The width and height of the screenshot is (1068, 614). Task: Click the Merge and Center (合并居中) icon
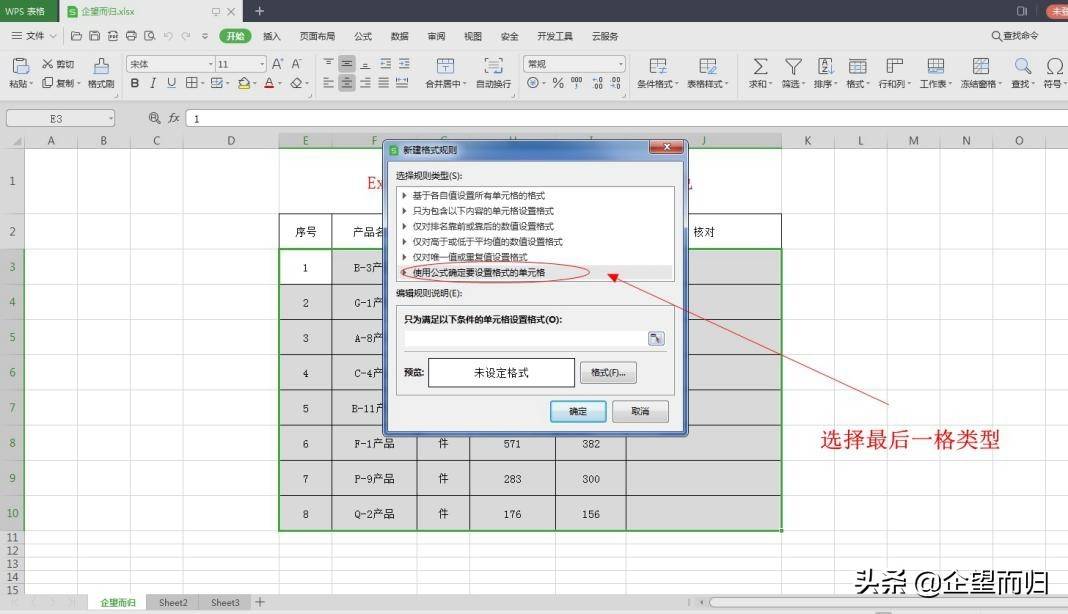445,66
